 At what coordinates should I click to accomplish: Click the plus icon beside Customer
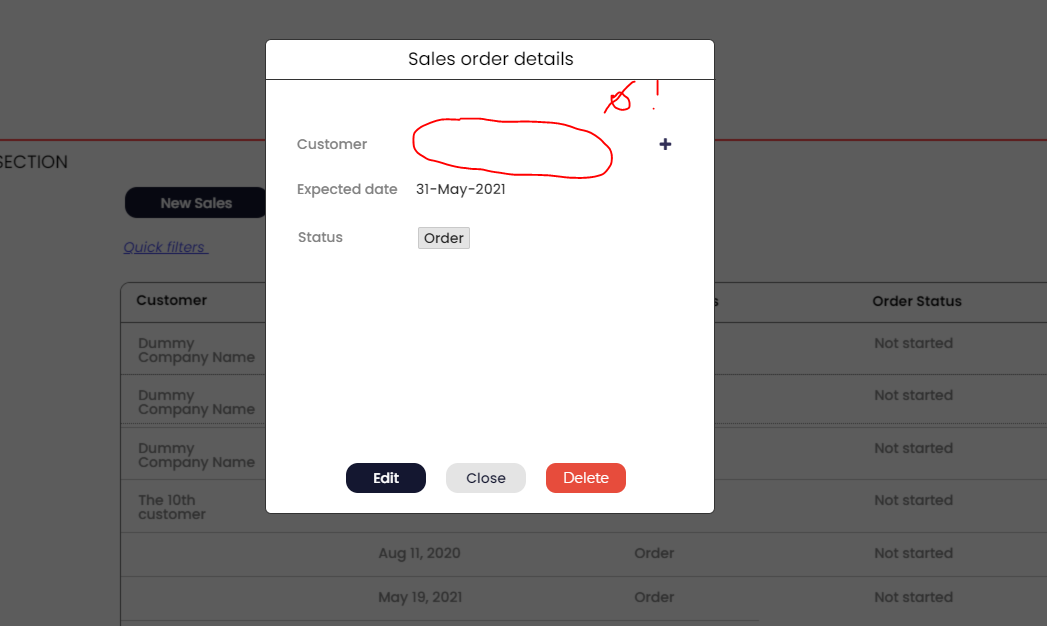[x=665, y=144]
